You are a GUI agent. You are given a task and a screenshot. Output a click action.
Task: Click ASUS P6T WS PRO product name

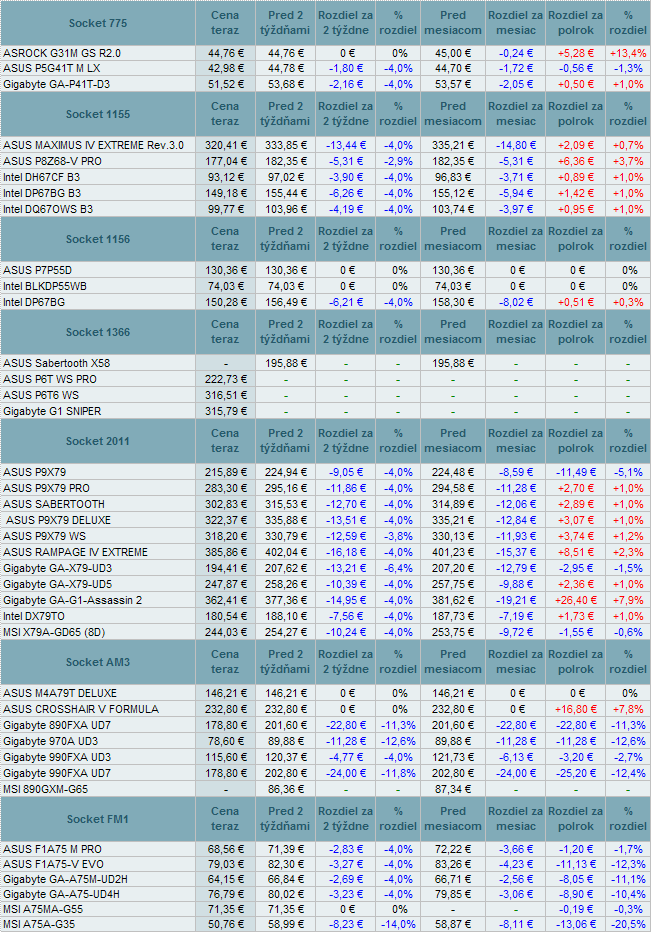pyautogui.click(x=49, y=379)
